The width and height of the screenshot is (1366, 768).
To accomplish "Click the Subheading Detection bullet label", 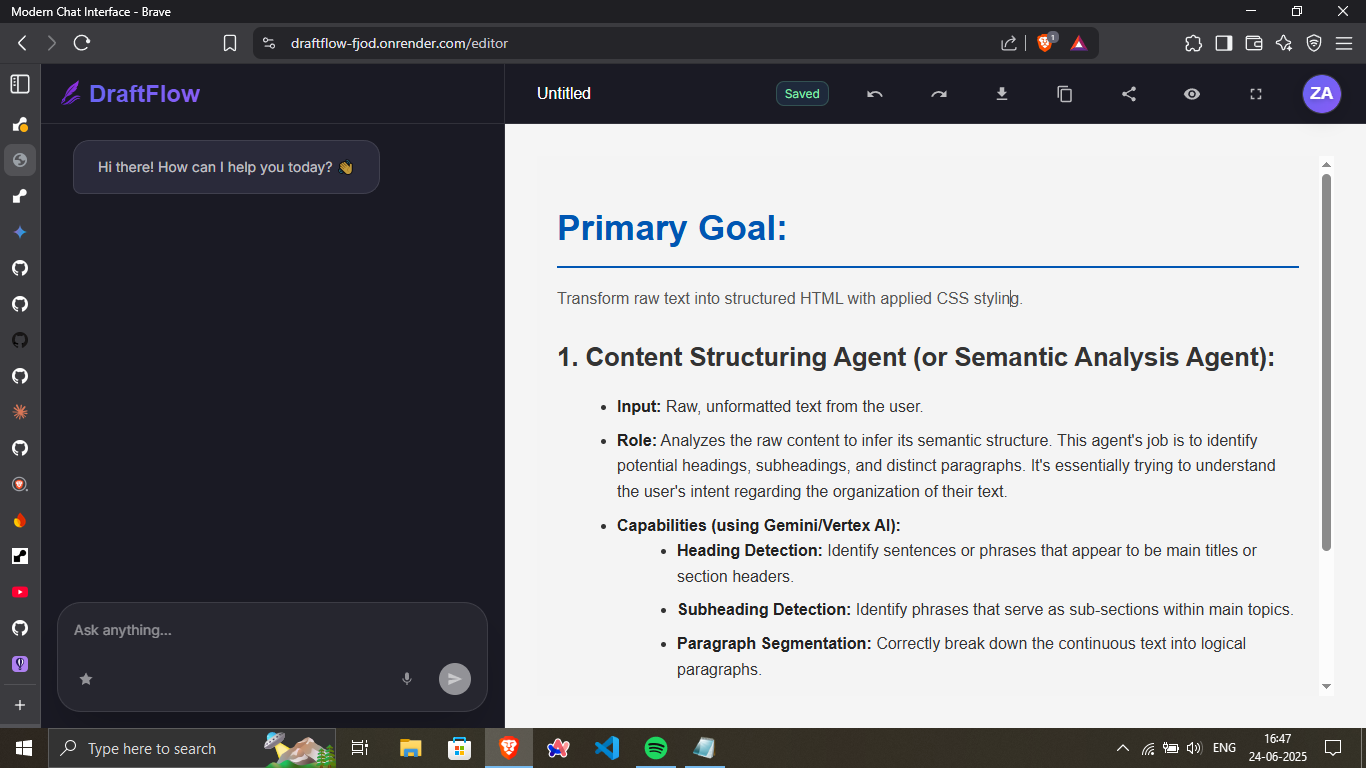I will pyautogui.click(x=764, y=609).
